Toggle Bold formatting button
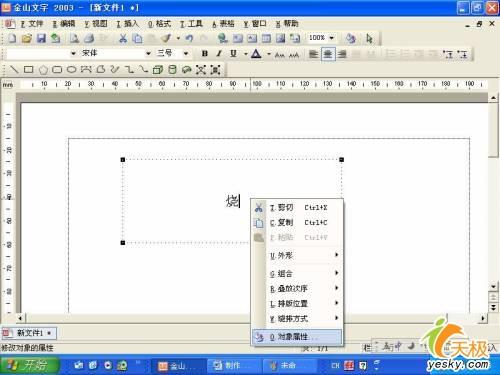This screenshot has width=500, height=375. (x=205, y=53)
